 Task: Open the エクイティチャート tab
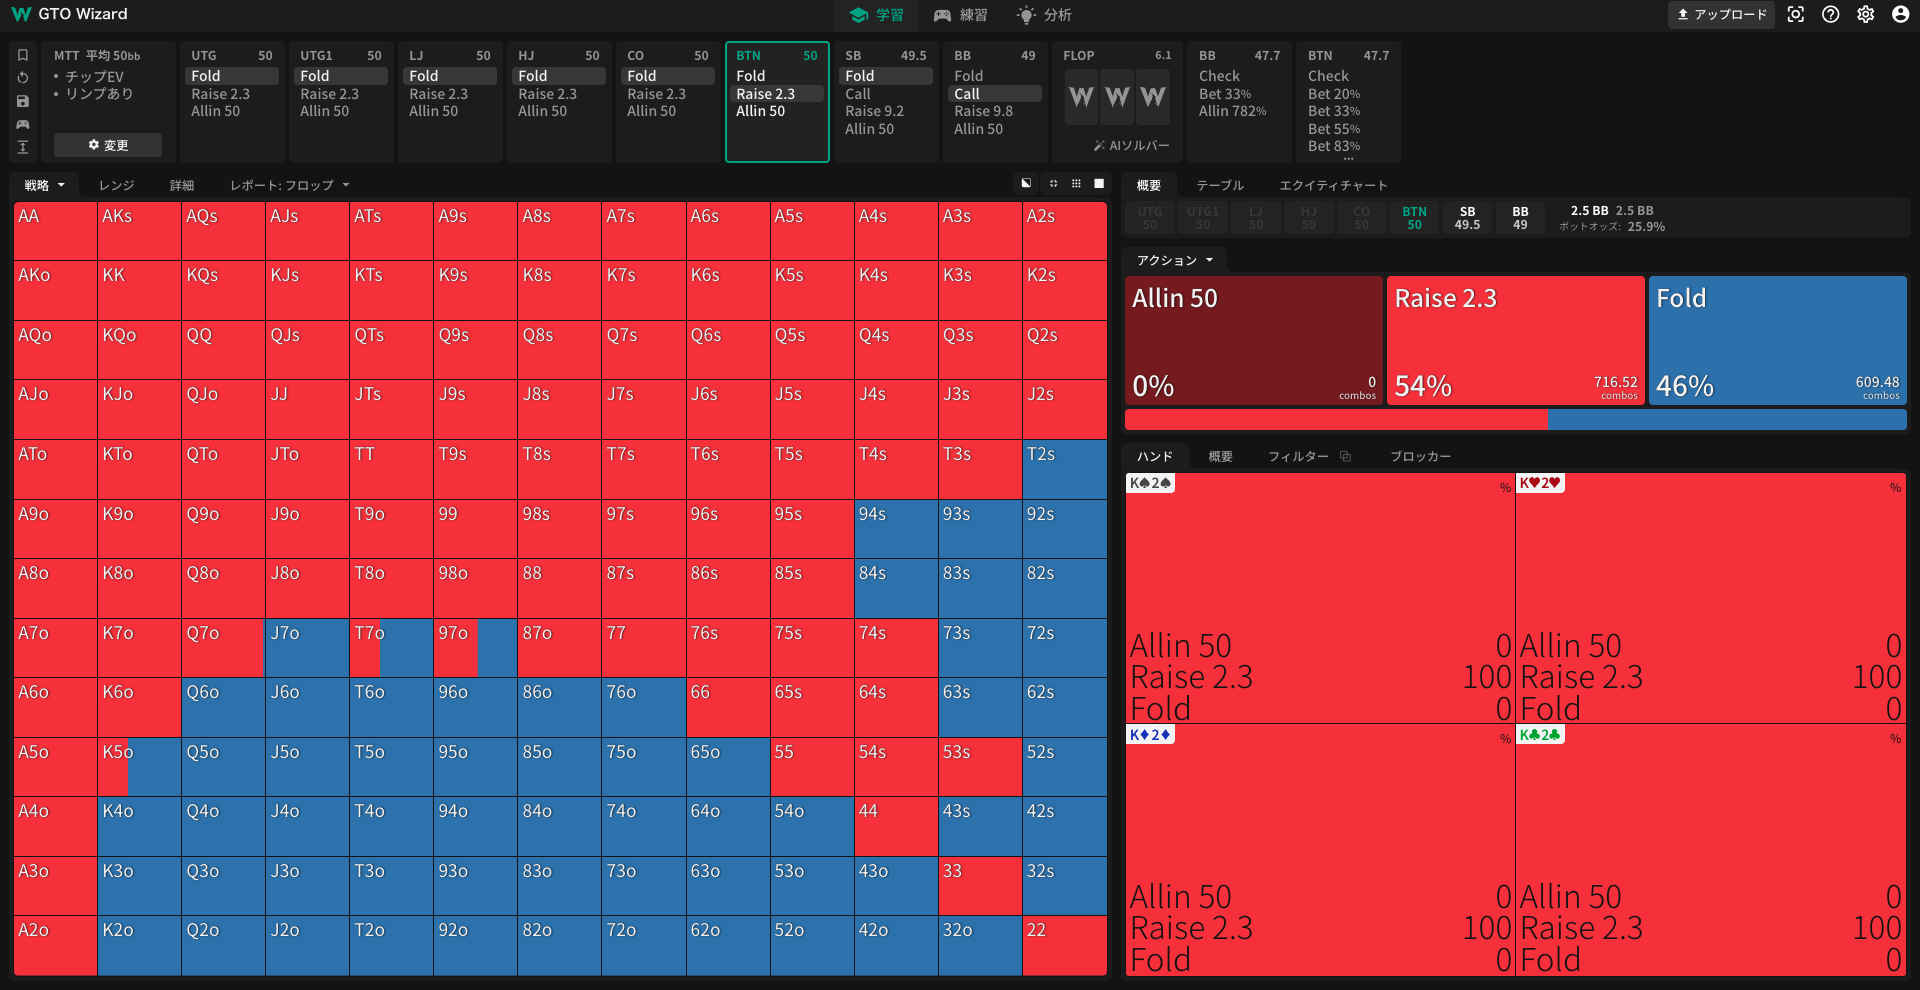tap(1333, 185)
